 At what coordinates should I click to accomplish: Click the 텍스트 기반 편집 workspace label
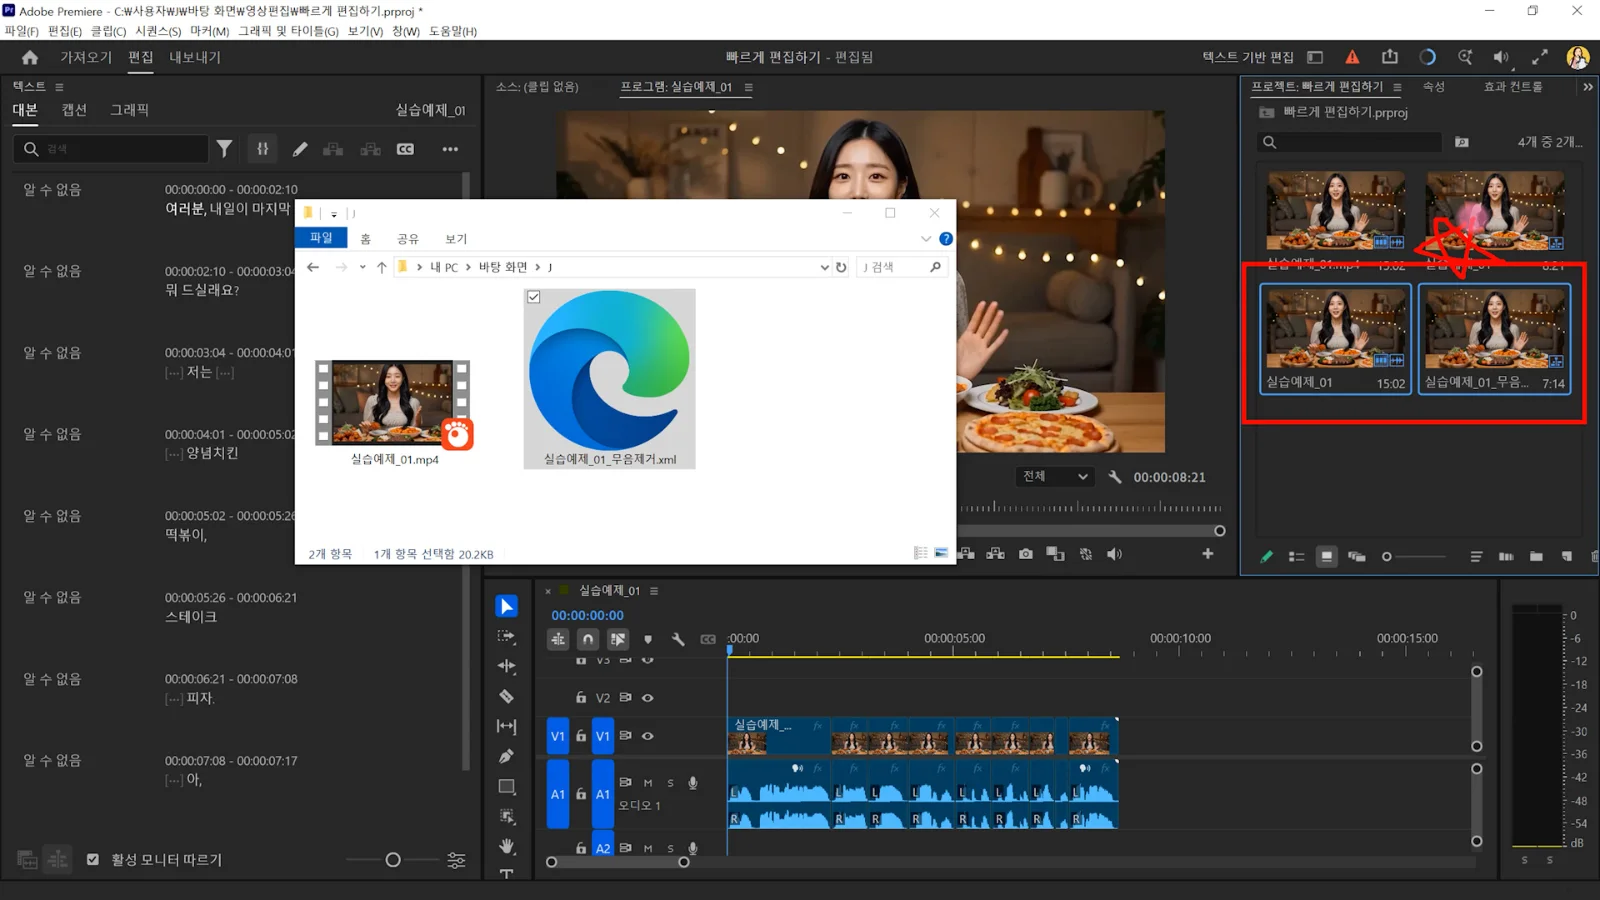coord(1248,57)
